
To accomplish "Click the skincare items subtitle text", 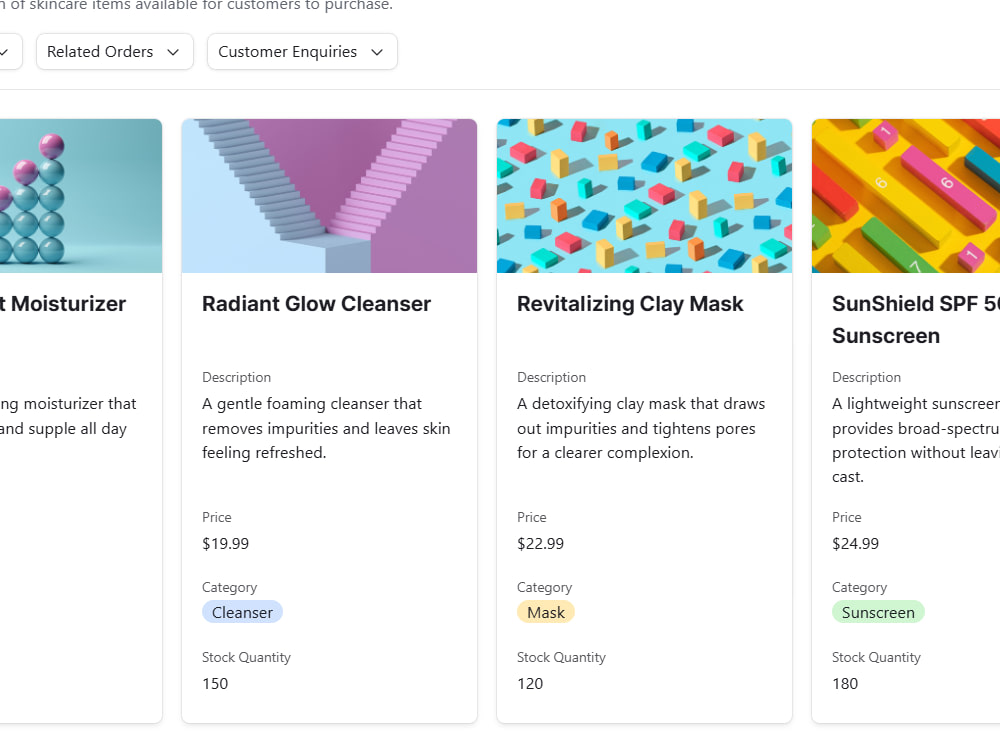I will pyautogui.click(x=196, y=5).
